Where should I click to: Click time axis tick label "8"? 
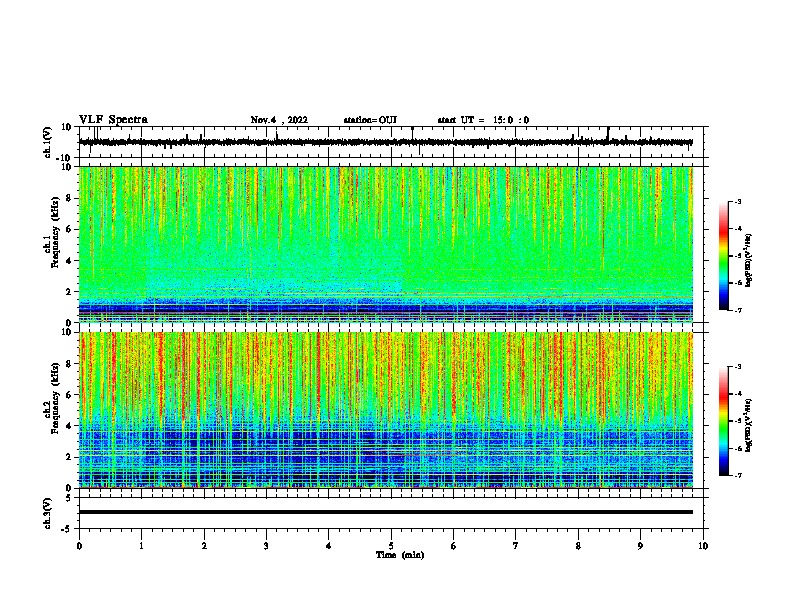(578, 546)
